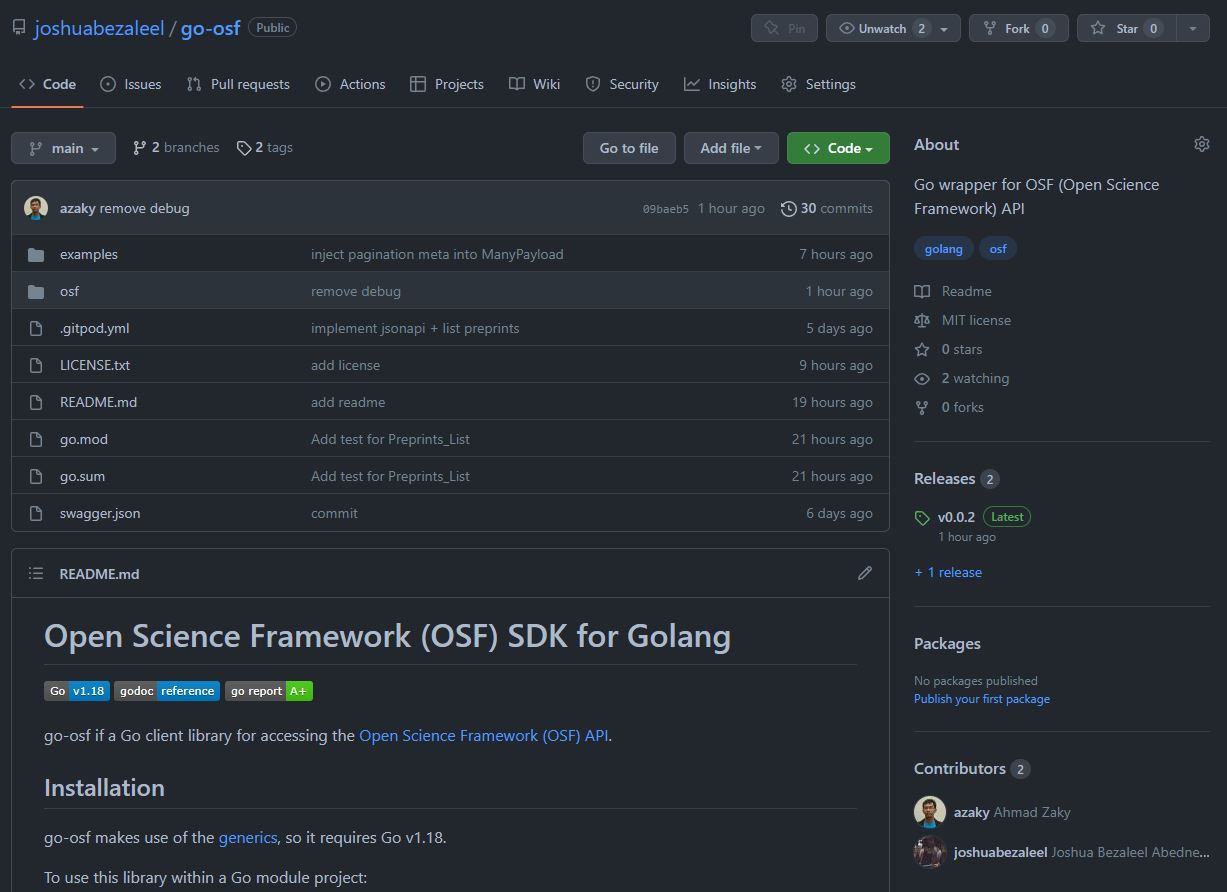Click the v0.0.2 release tag icon
The height and width of the screenshot is (892, 1227).
(922, 518)
